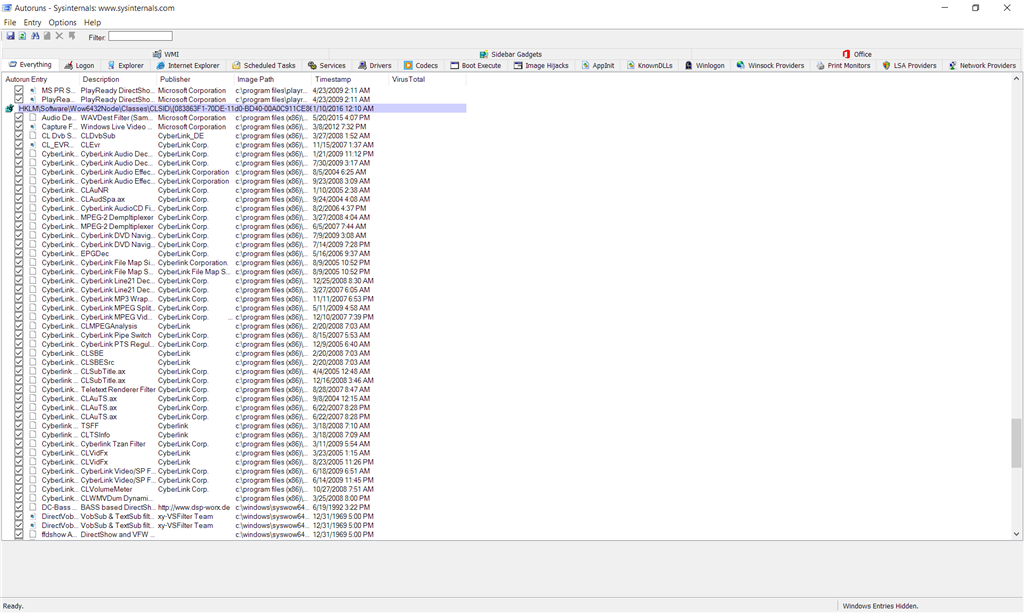
Task: Click the Cyberlink_DE publisher cell
Action: point(180,136)
